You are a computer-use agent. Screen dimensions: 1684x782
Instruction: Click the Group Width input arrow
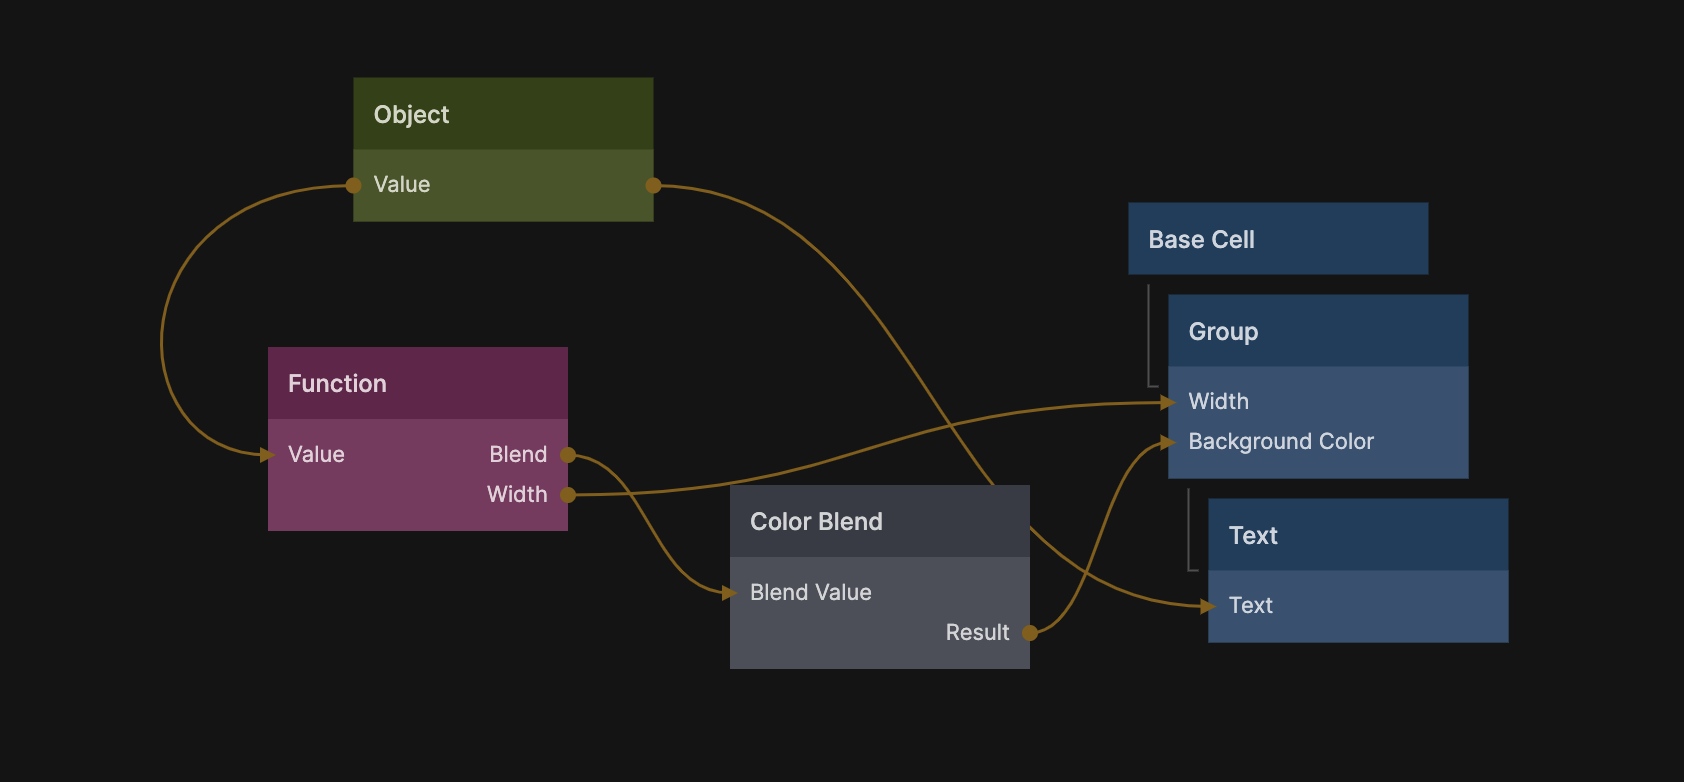point(1167,402)
